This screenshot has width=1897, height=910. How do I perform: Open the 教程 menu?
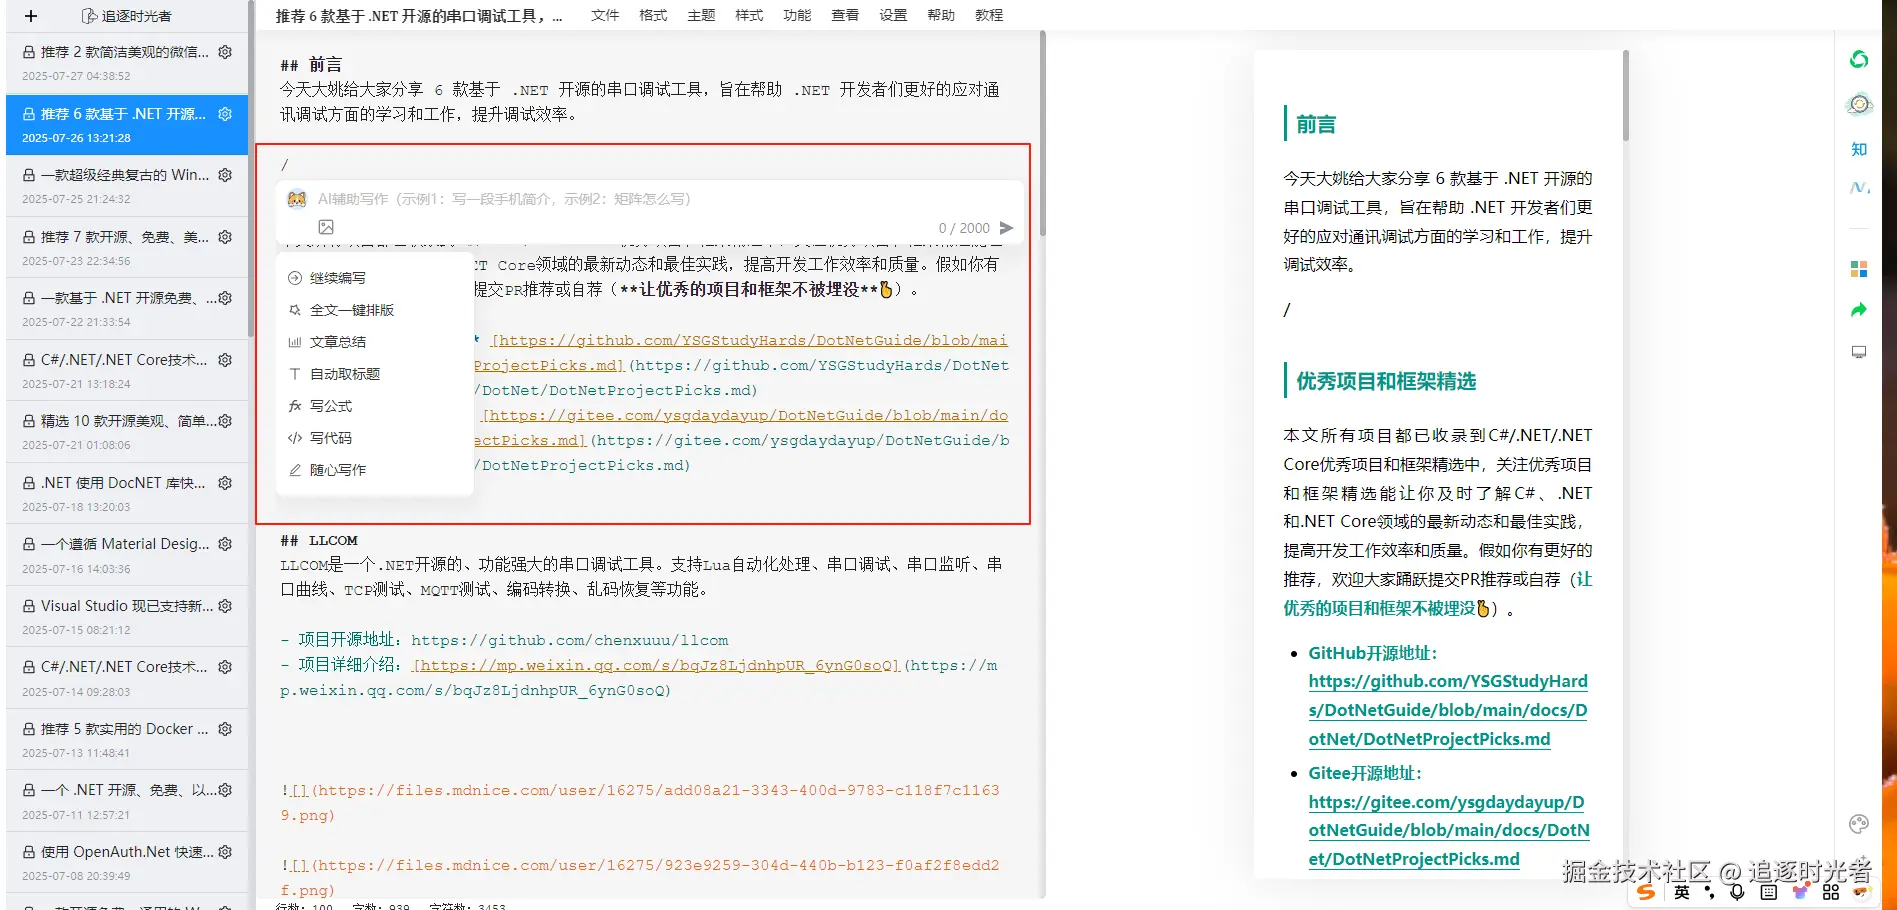coord(989,16)
